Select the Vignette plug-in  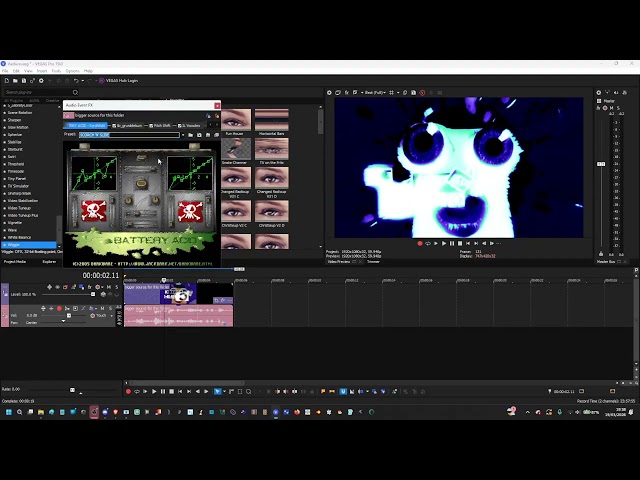click(15, 223)
